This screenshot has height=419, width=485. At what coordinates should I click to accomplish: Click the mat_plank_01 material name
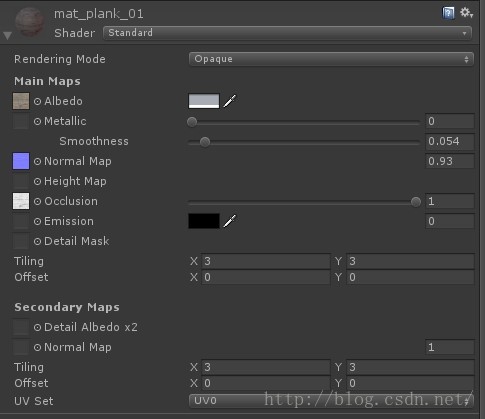click(x=99, y=14)
